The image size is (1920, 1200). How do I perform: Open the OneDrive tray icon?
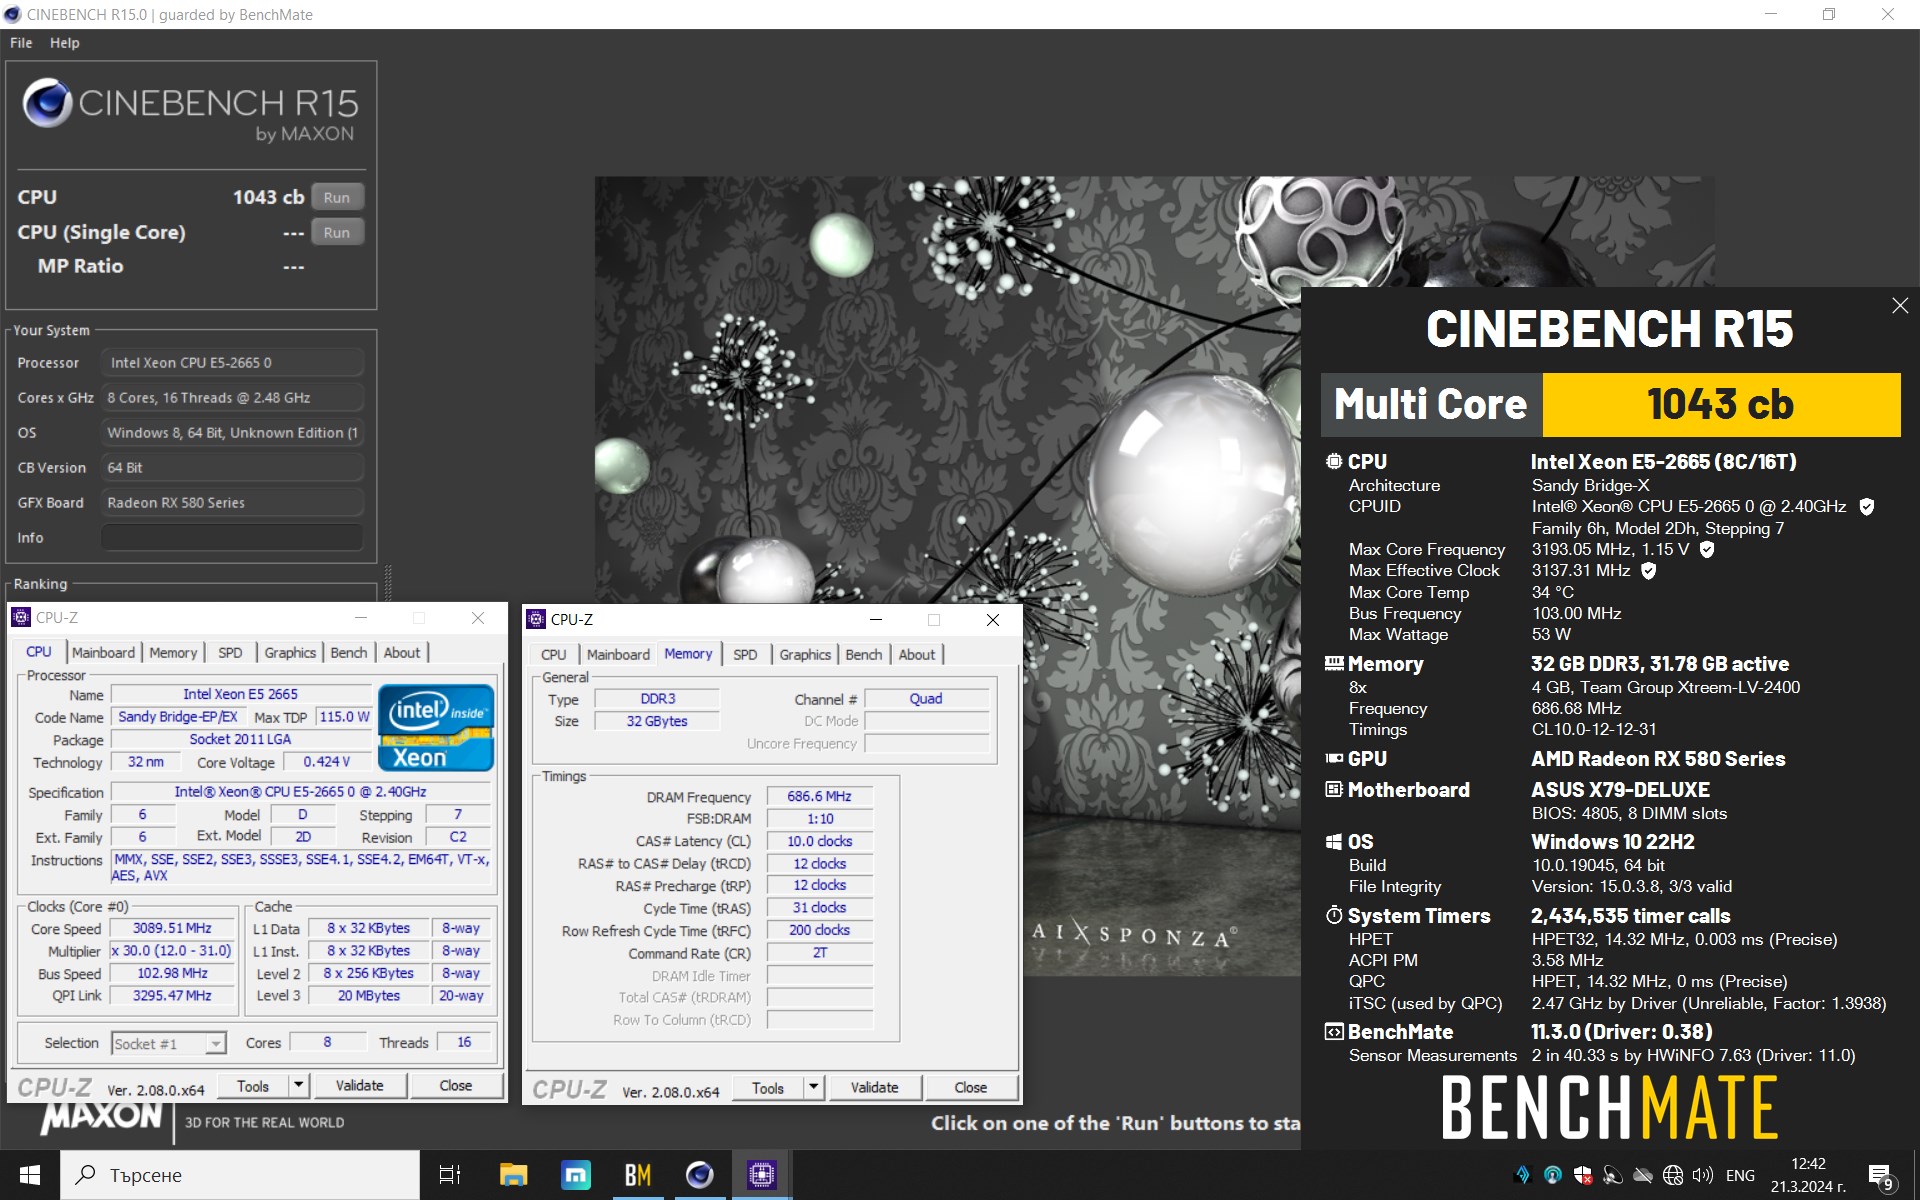pyautogui.click(x=1643, y=1175)
